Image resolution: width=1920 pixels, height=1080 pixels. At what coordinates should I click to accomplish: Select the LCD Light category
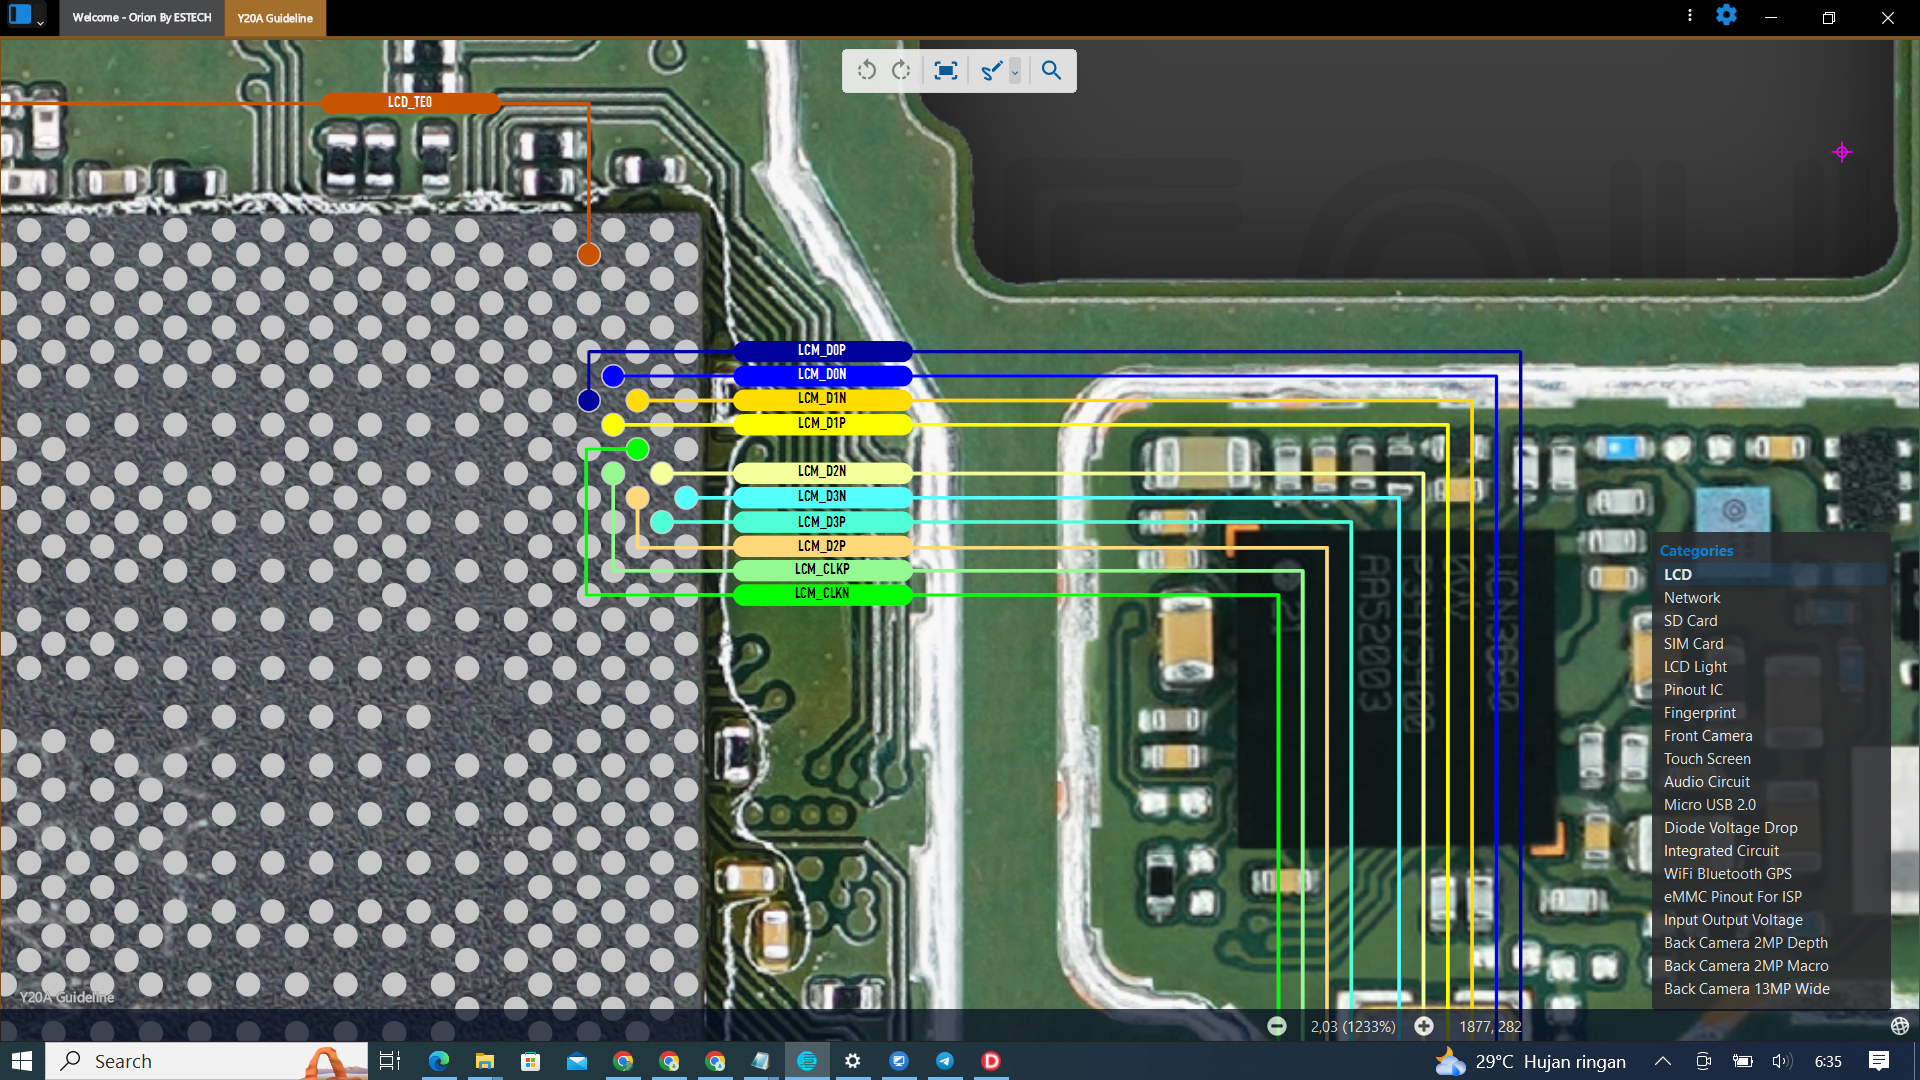coord(1695,667)
